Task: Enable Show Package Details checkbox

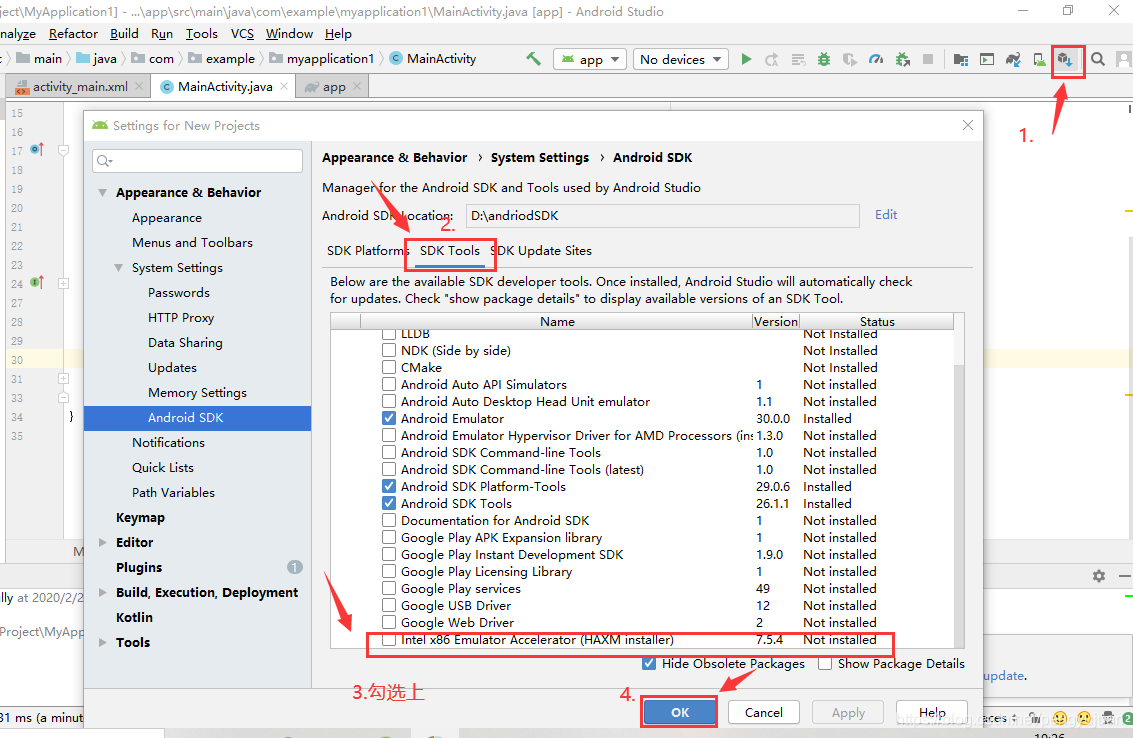Action: click(x=824, y=664)
